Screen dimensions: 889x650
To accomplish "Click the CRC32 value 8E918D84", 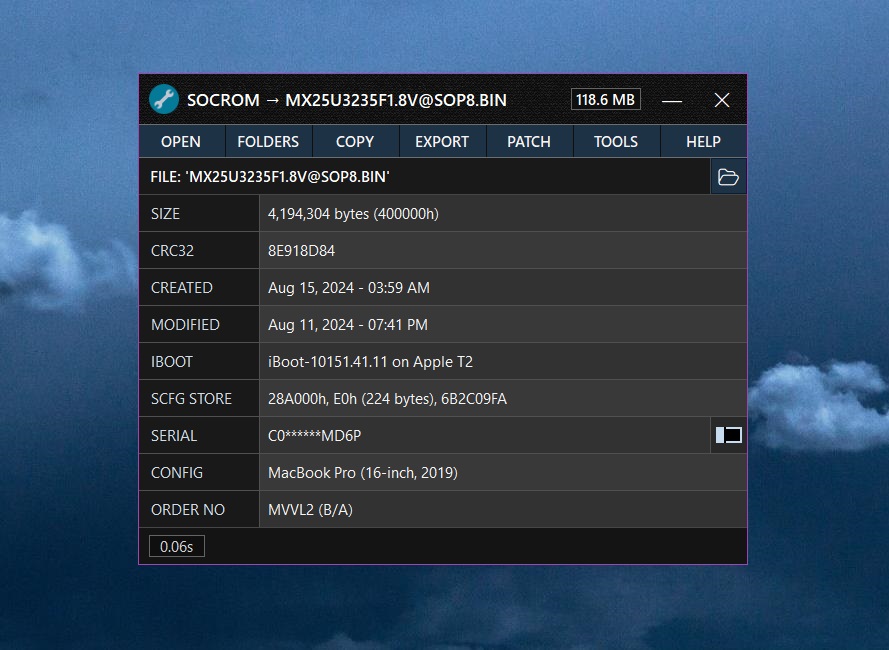I will click(x=302, y=251).
